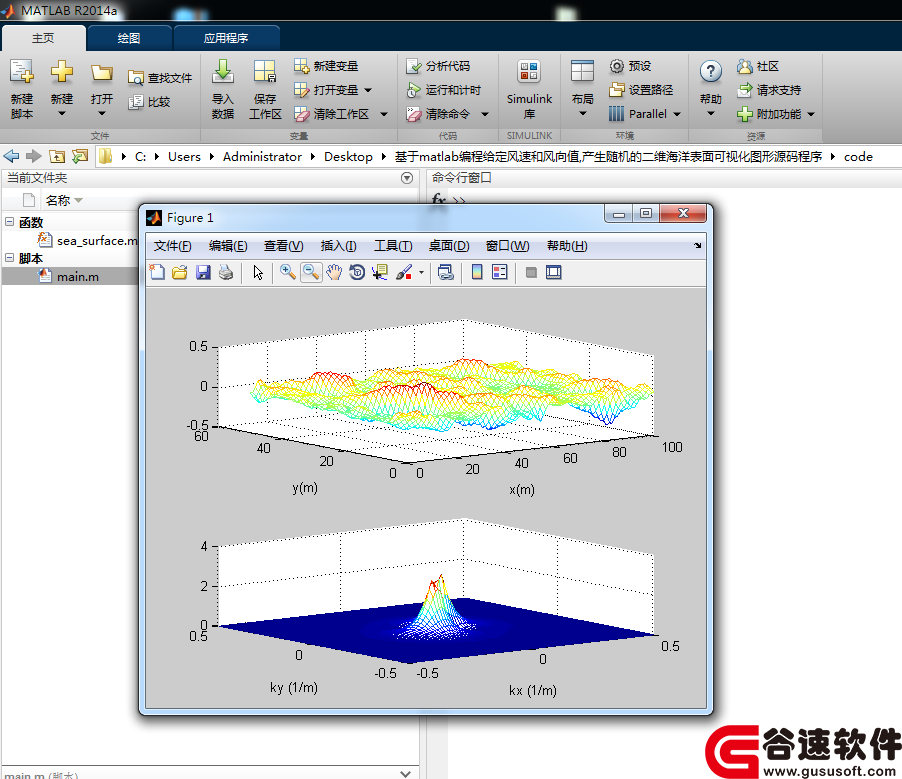902x779 pixels.
Task: Click 名称 column header to sort
Action: click(x=58, y=200)
